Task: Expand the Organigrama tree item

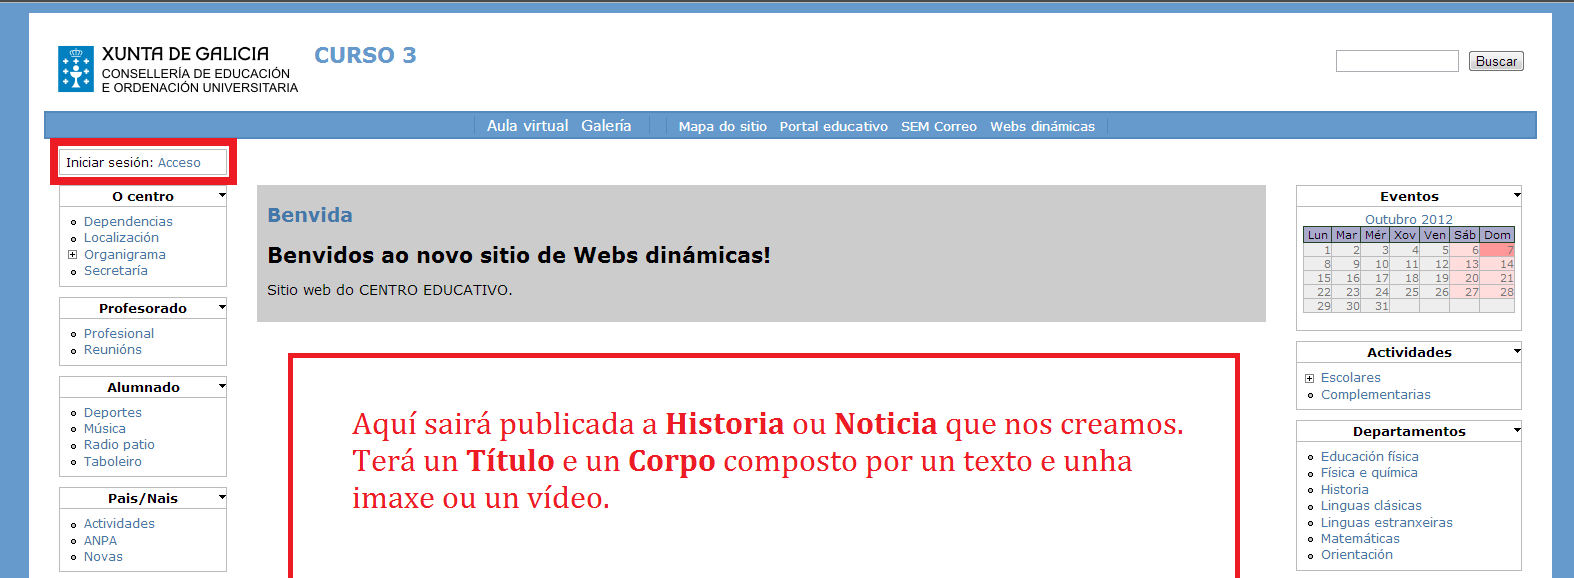Action: [x=73, y=255]
